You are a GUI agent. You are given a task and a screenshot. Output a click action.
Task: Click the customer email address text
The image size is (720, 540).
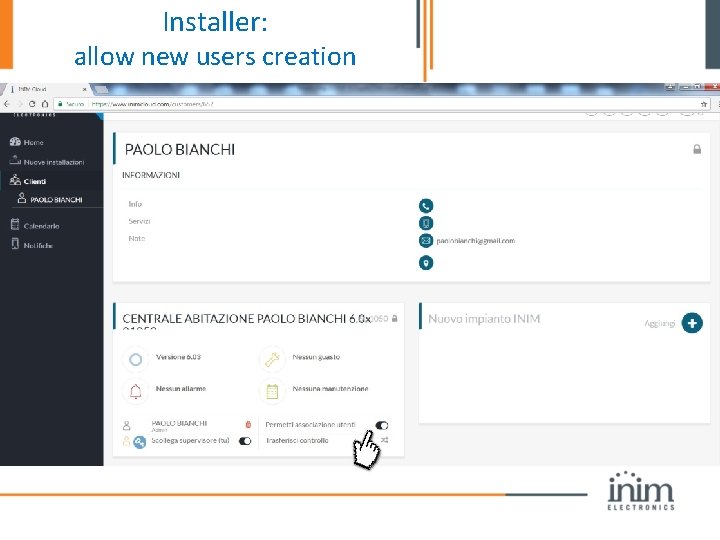pos(475,241)
